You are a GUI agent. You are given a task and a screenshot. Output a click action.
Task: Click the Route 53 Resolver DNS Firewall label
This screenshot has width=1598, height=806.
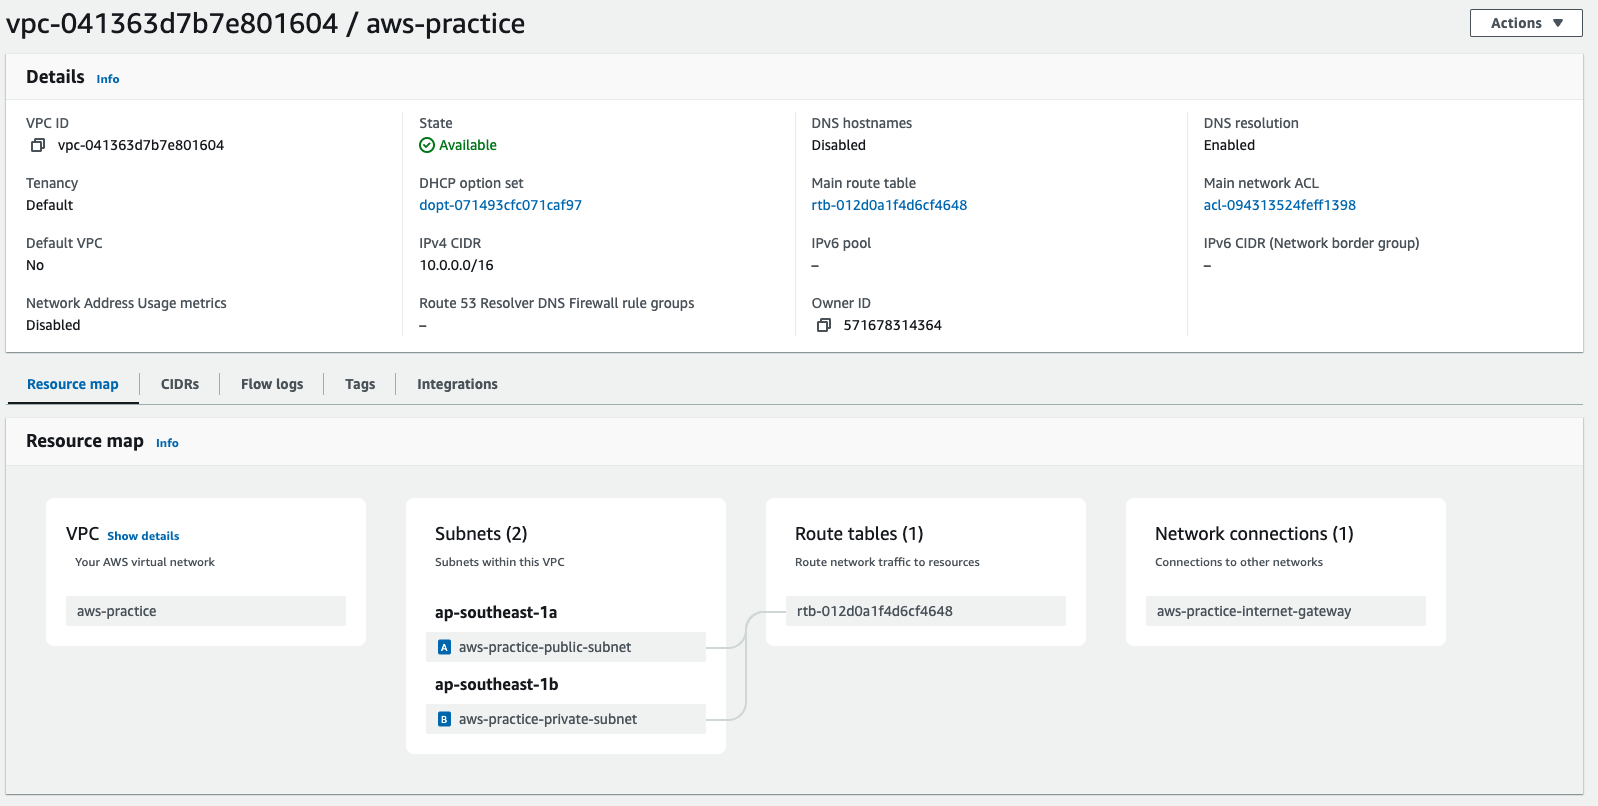pos(556,303)
